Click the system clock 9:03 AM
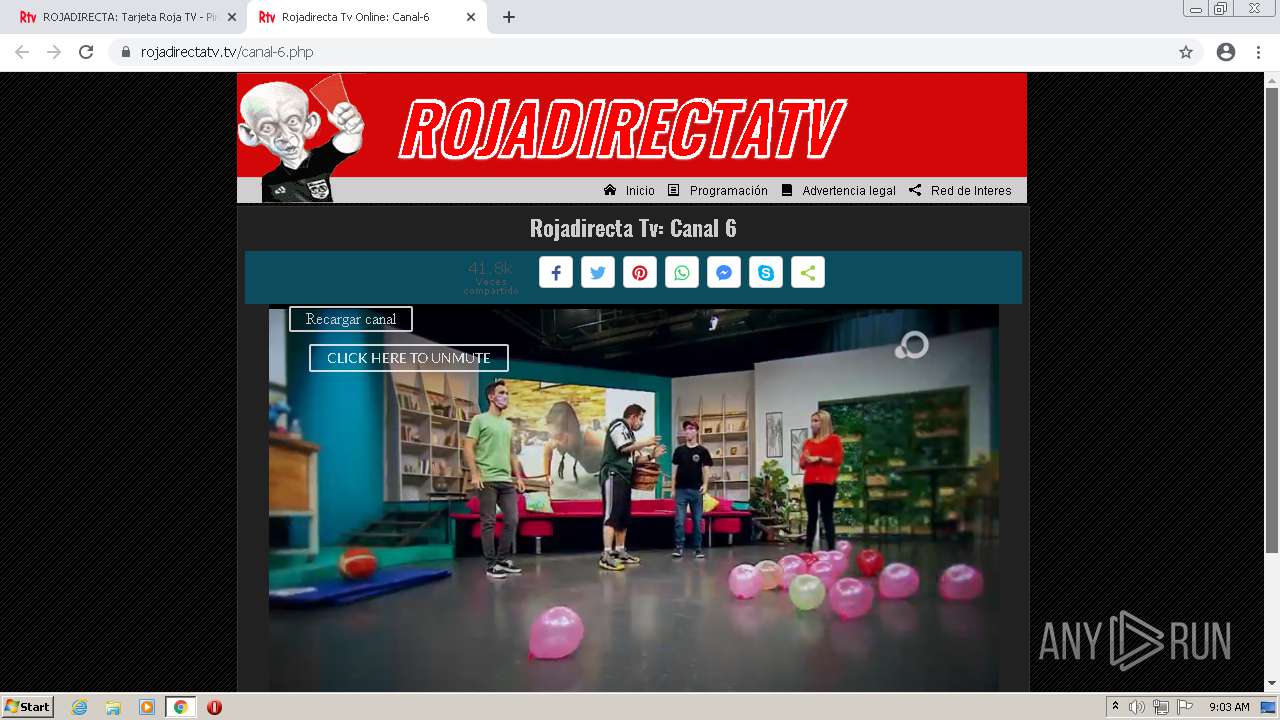1280x720 pixels. (x=1229, y=707)
